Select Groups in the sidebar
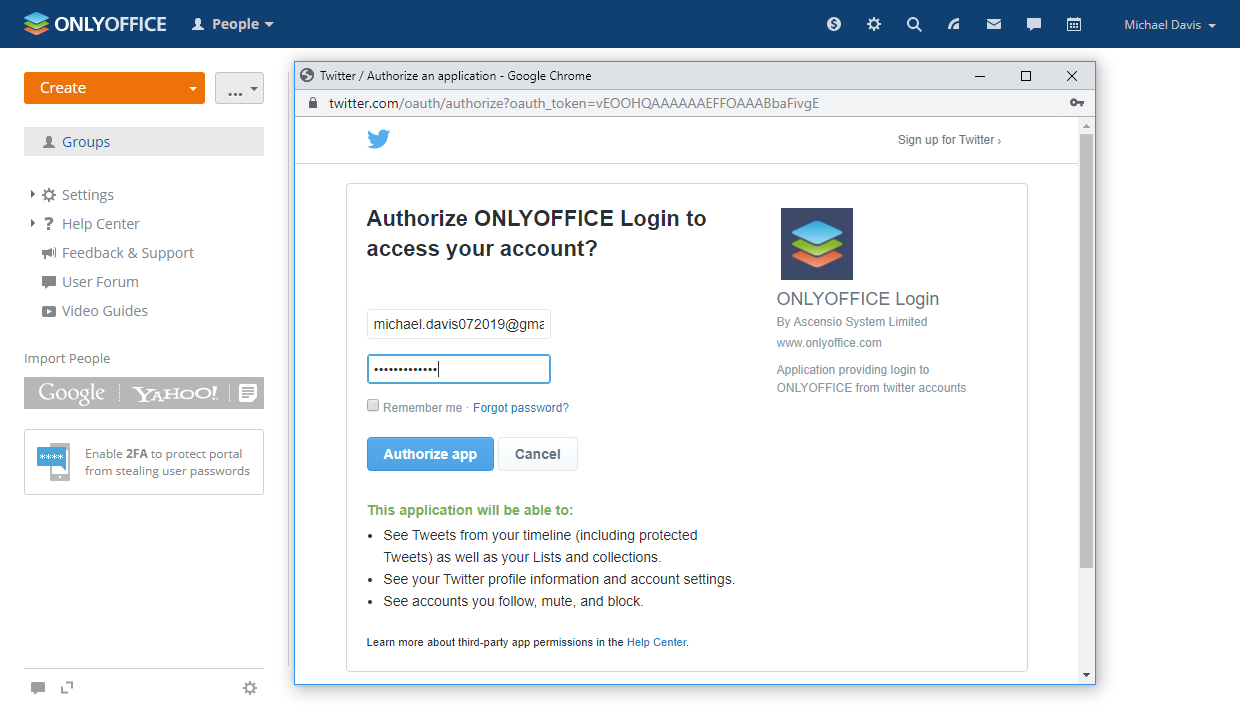1240x708 pixels. [x=144, y=142]
